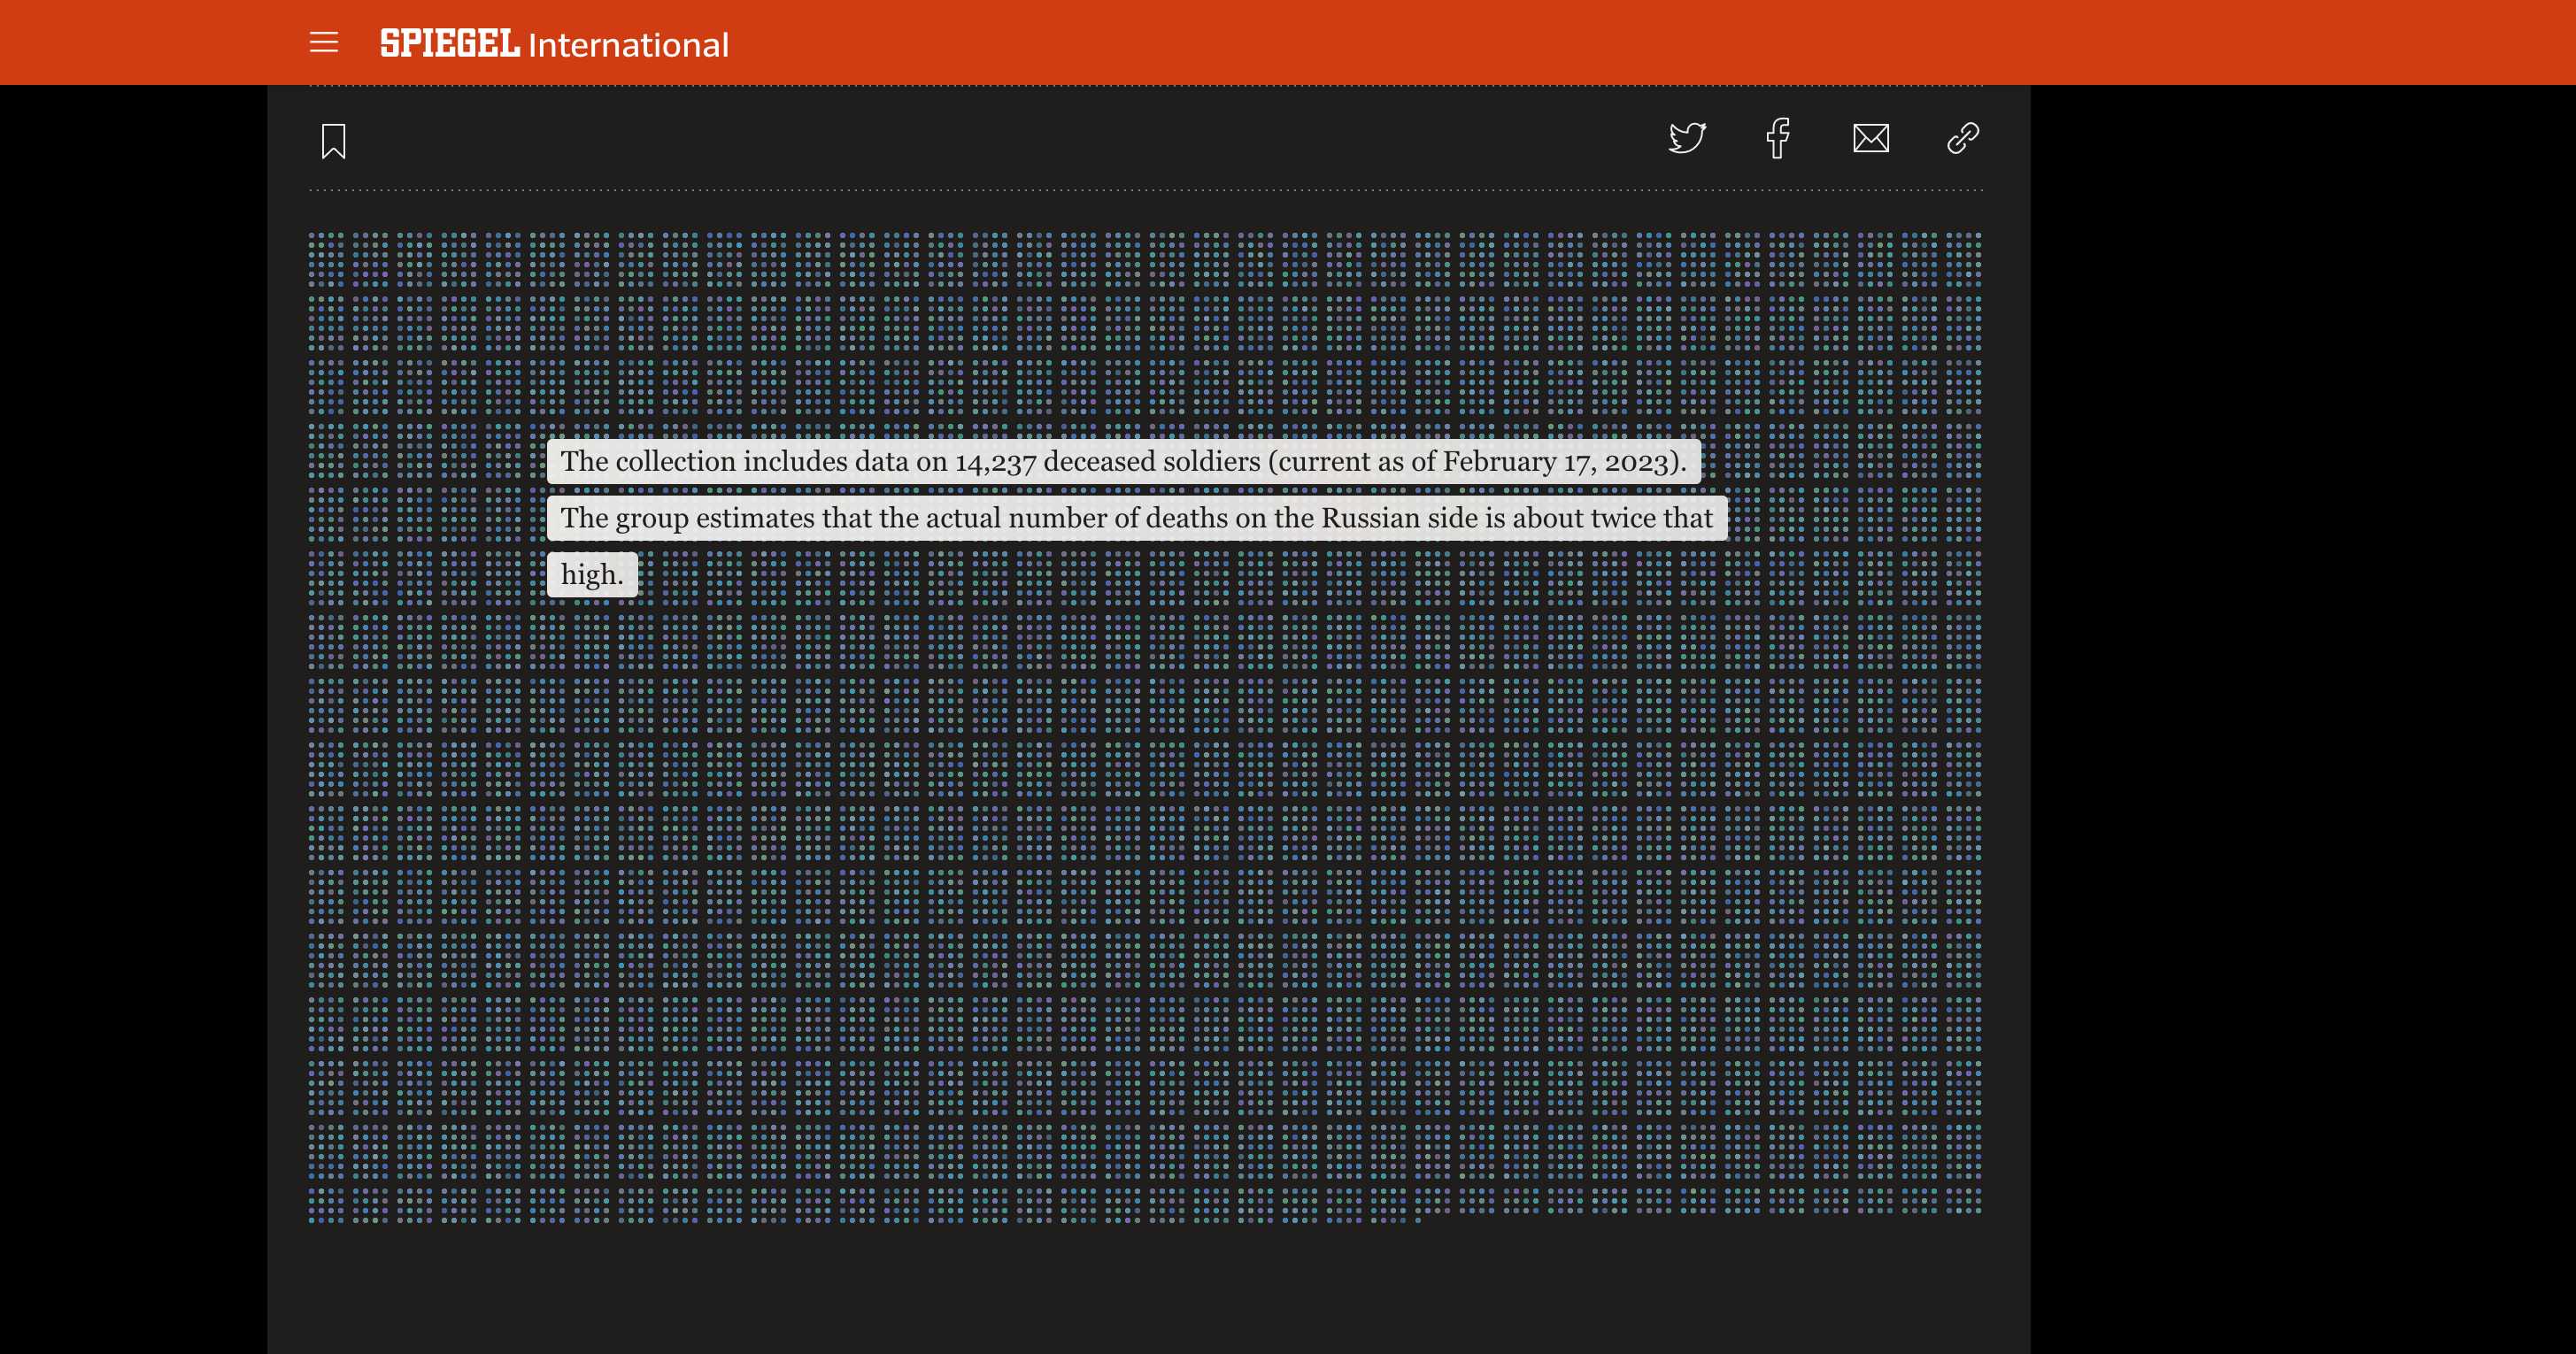This screenshot has height=1354, width=2576.
Task: Click the top-right dot in the soldier grid
Action: click(1978, 237)
